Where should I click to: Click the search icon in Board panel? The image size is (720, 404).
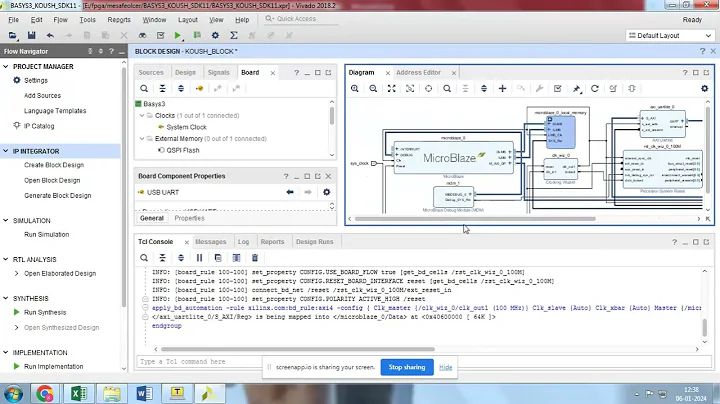click(x=144, y=89)
